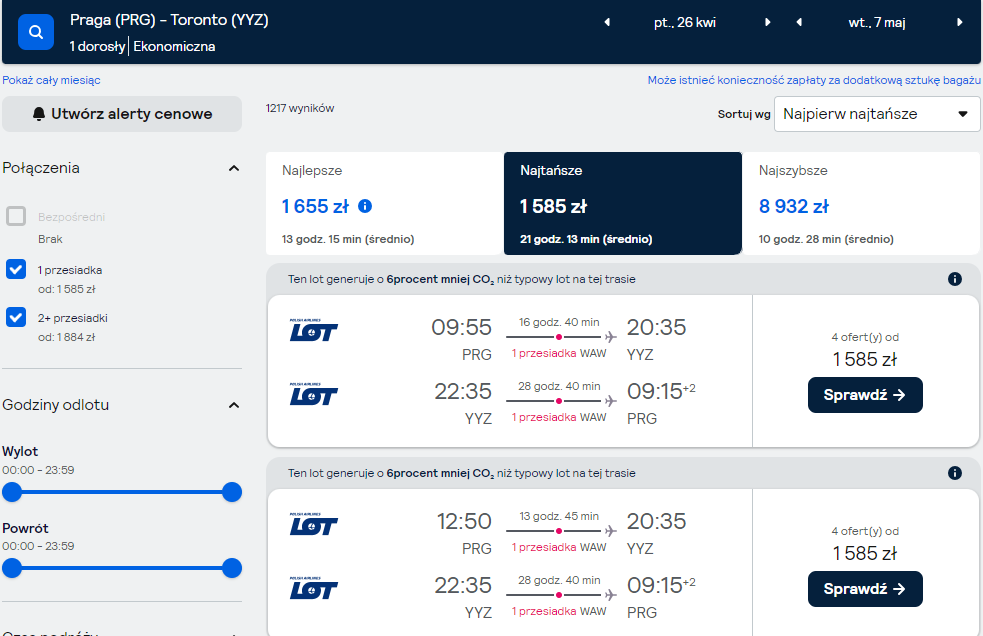Image resolution: width=983 pixels, height=636 pixels.
Task: Select the Najlepsze tab
Action: coord(384,203)
